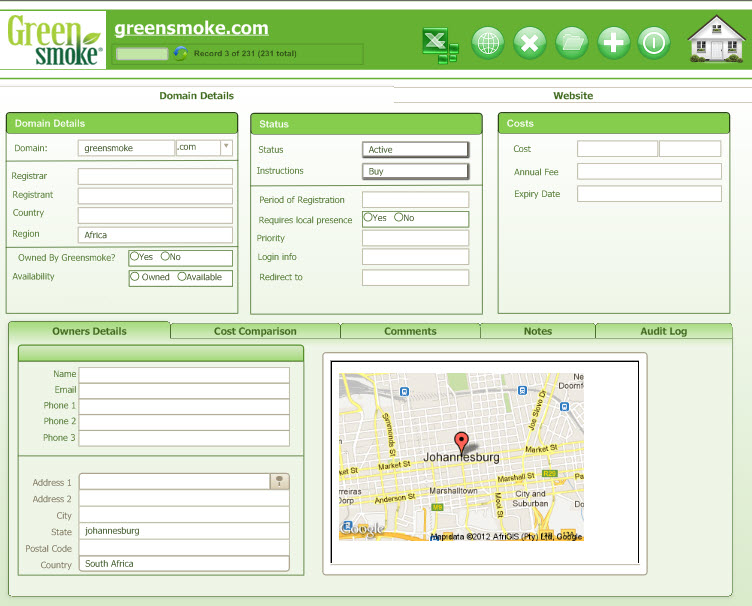Open the Instructions dropdown showing Buy
This screenshot has height=606, width=752.
click(415, 171)
